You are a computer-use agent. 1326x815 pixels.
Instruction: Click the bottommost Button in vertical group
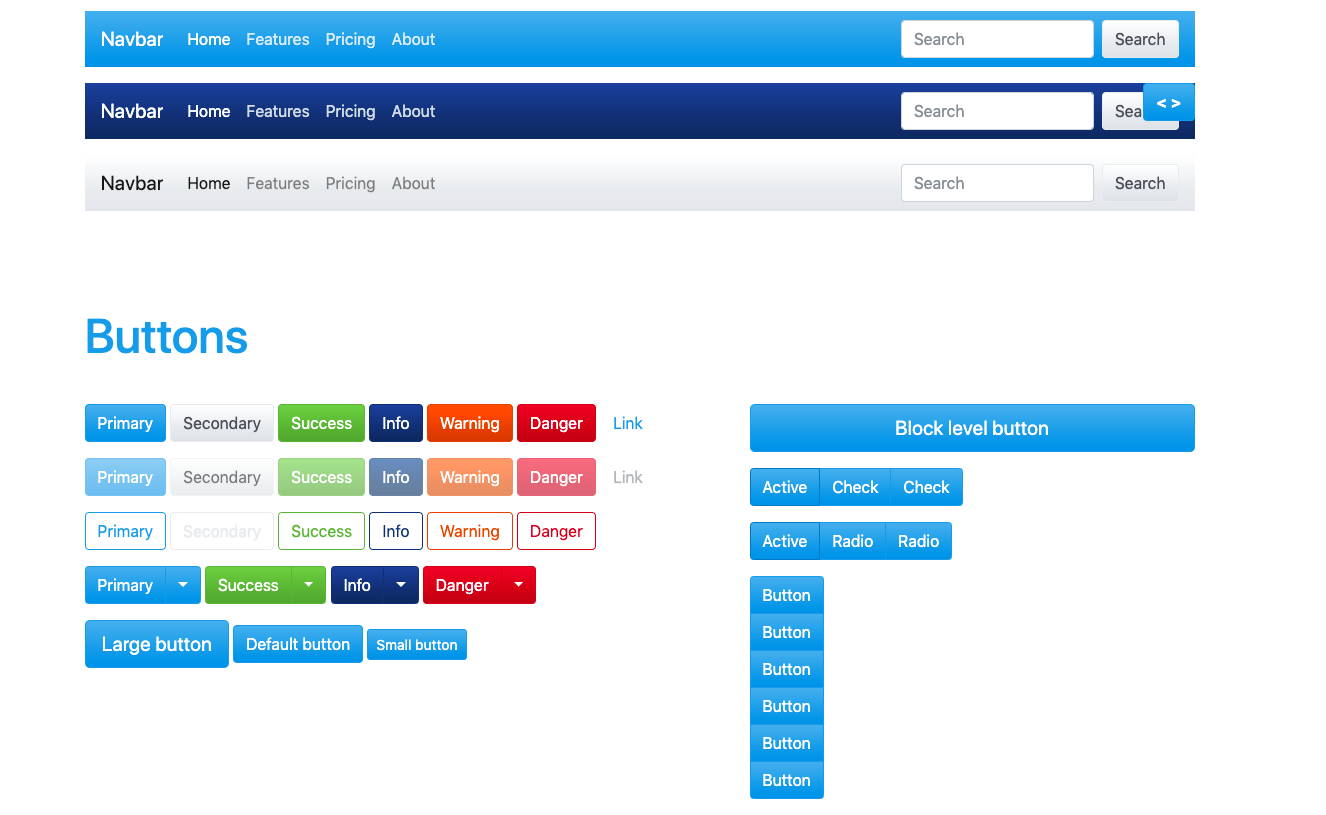(x=787, y=780)
